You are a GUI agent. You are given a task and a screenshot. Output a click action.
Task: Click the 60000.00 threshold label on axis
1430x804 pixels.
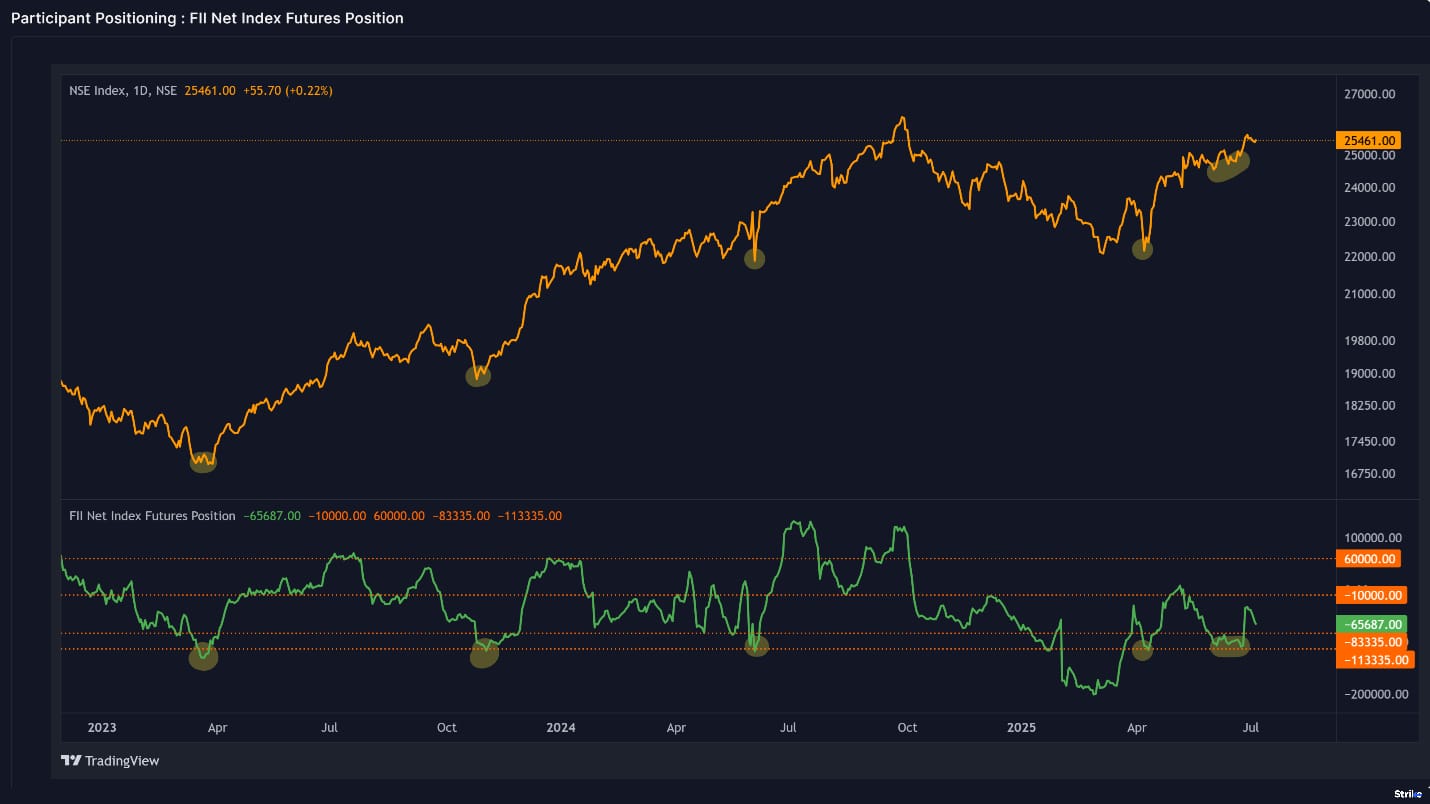(1368, 559)
